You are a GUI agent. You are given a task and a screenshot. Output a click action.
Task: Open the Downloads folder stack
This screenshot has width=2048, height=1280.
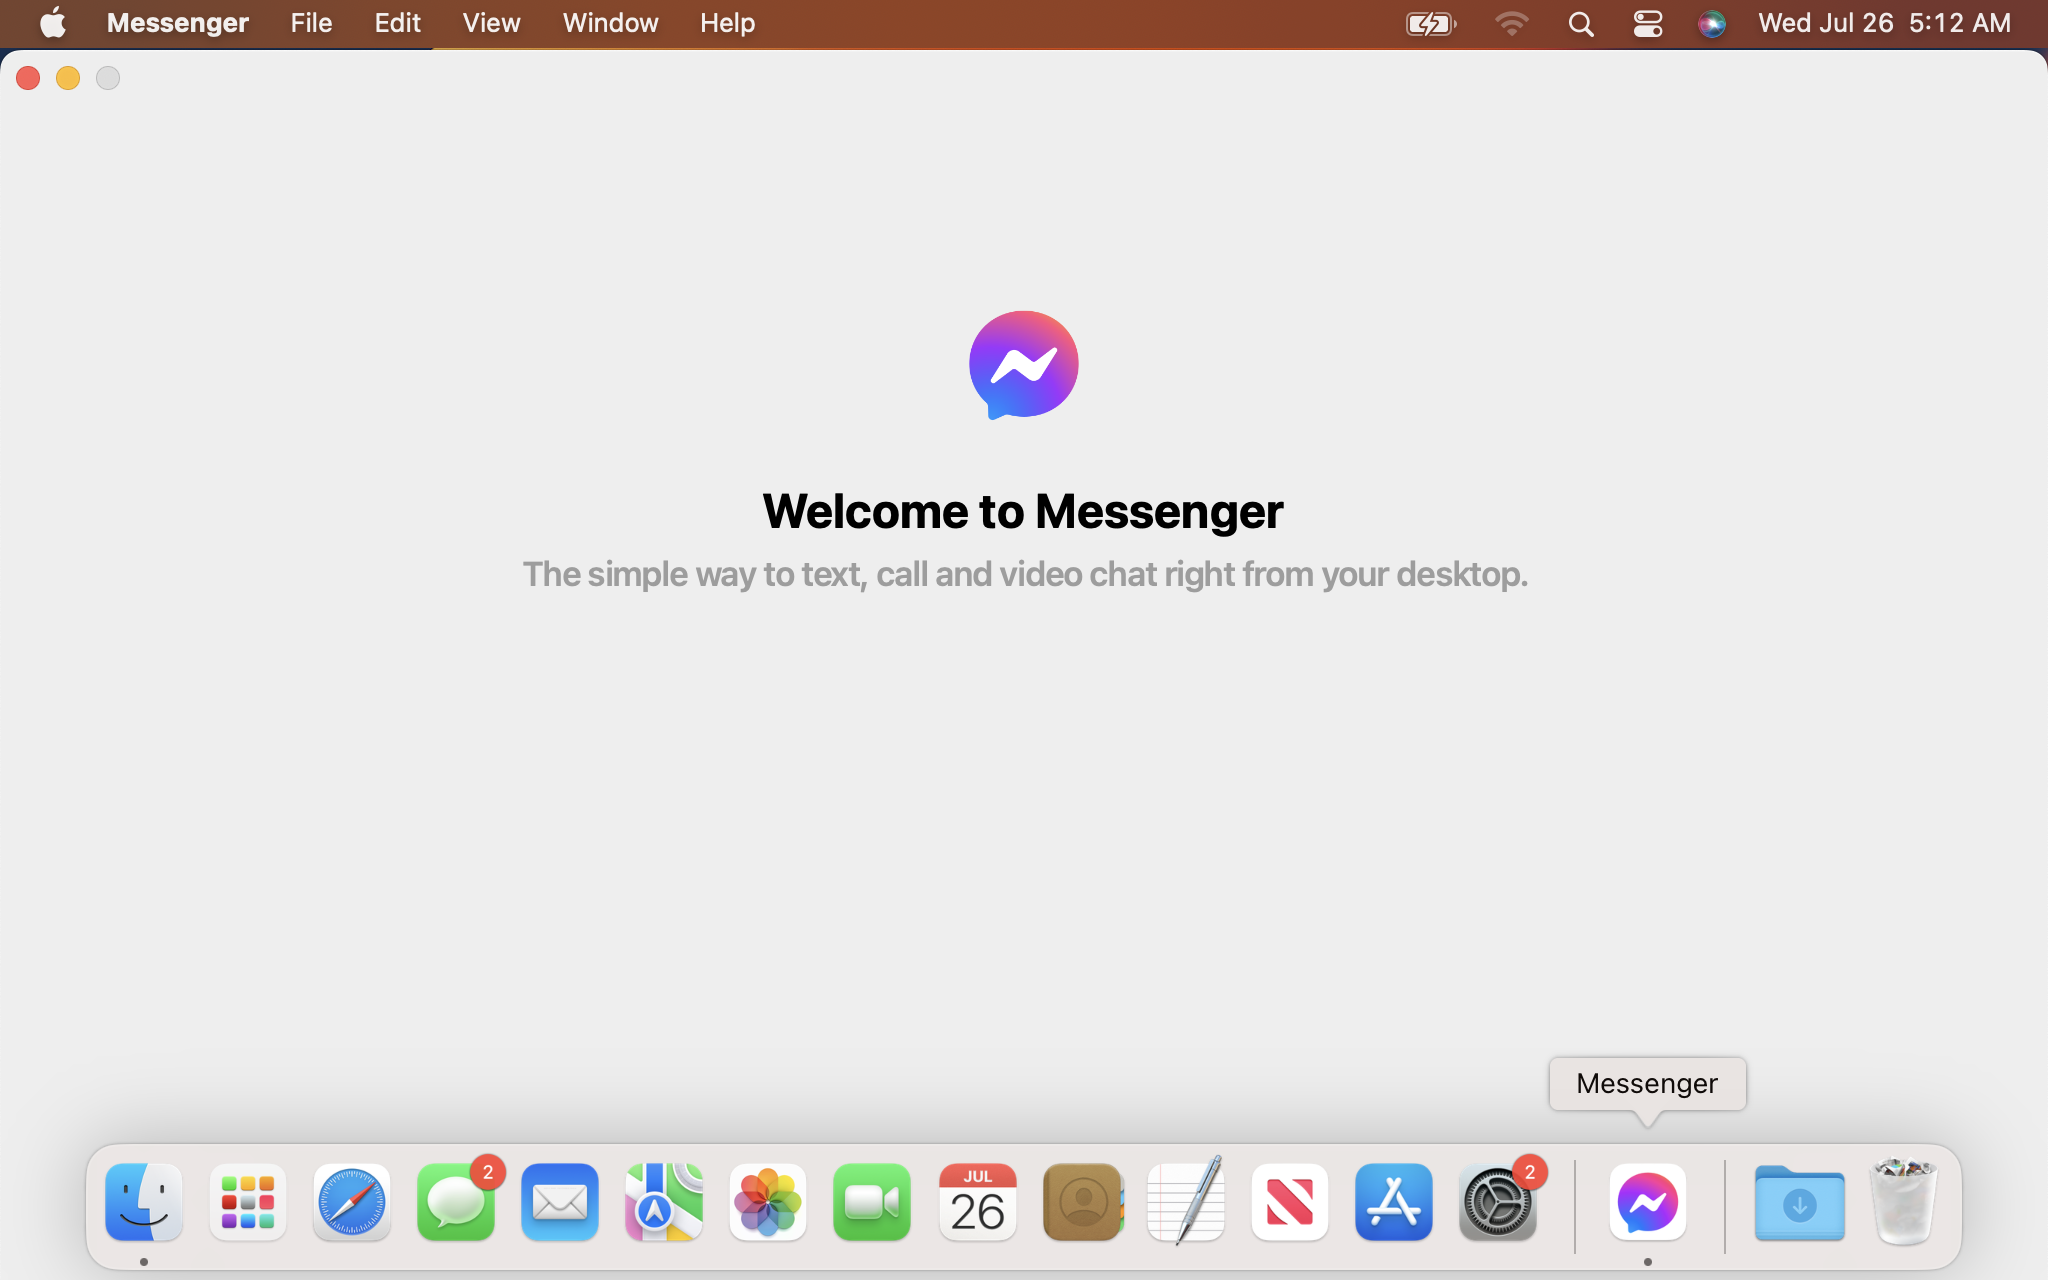(1799, 1203)
